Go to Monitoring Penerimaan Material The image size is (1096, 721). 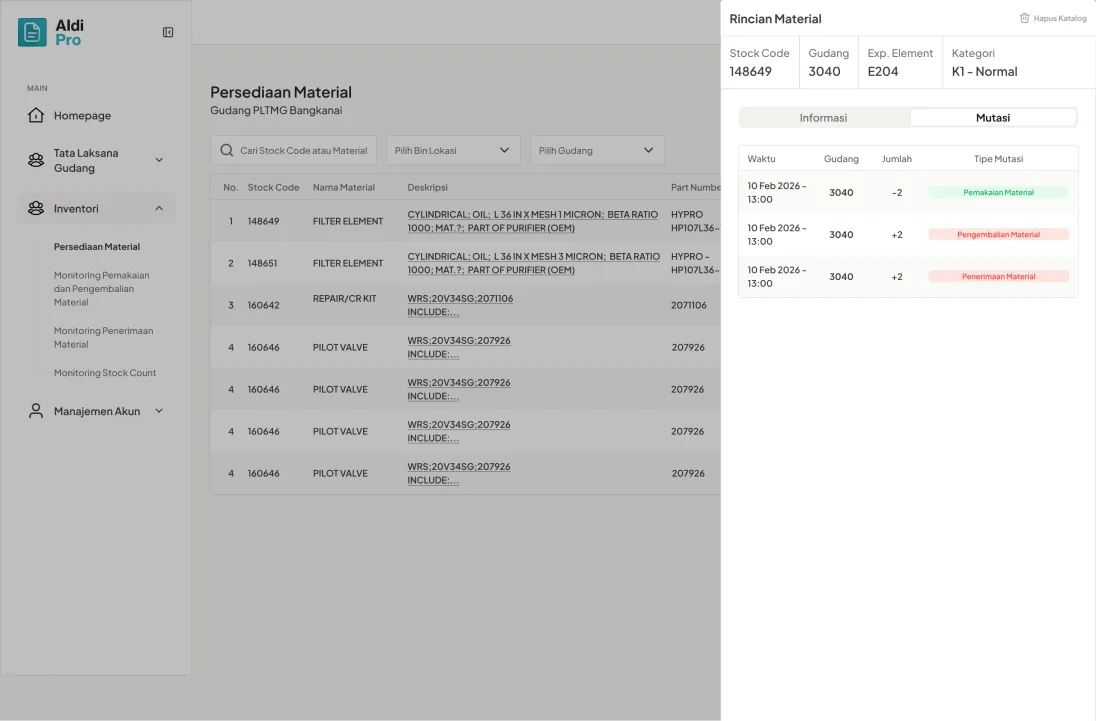103,337
